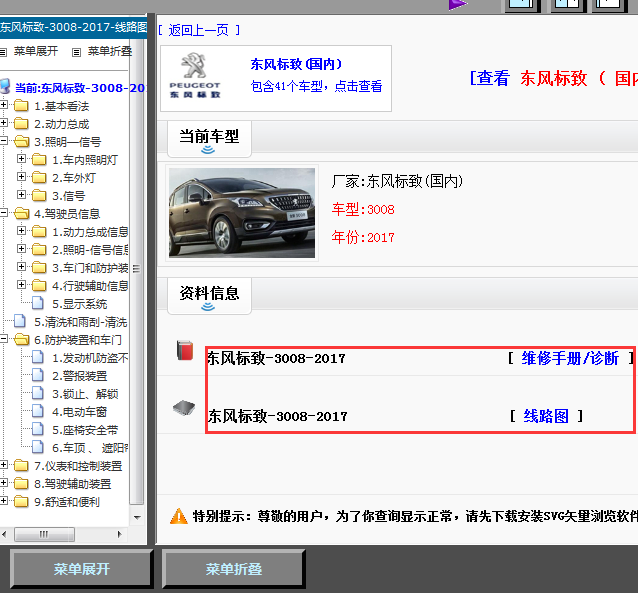Click the folder icon for 7.仪表和控制装置
The width and height of the screenshot is (638, 593).
pyautogui.click(x=21, y=465)
